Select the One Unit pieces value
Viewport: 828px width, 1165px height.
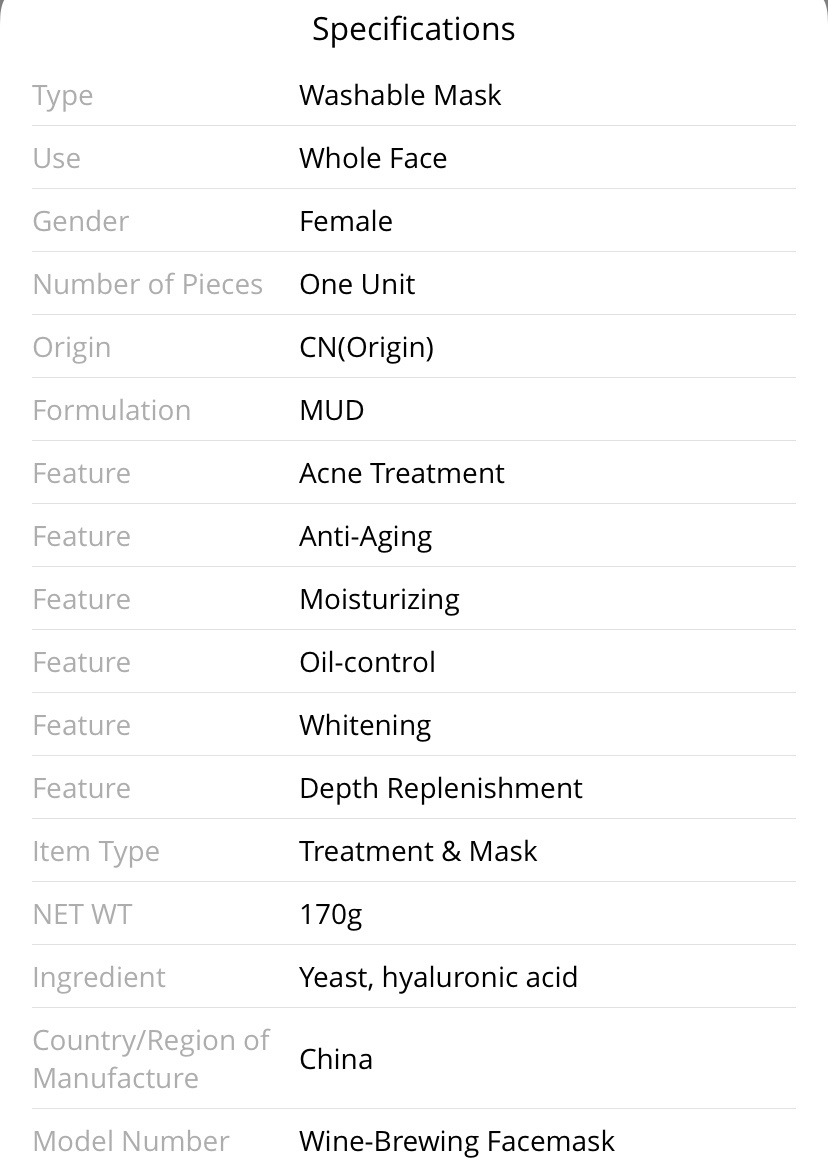[x=357, y=285]
